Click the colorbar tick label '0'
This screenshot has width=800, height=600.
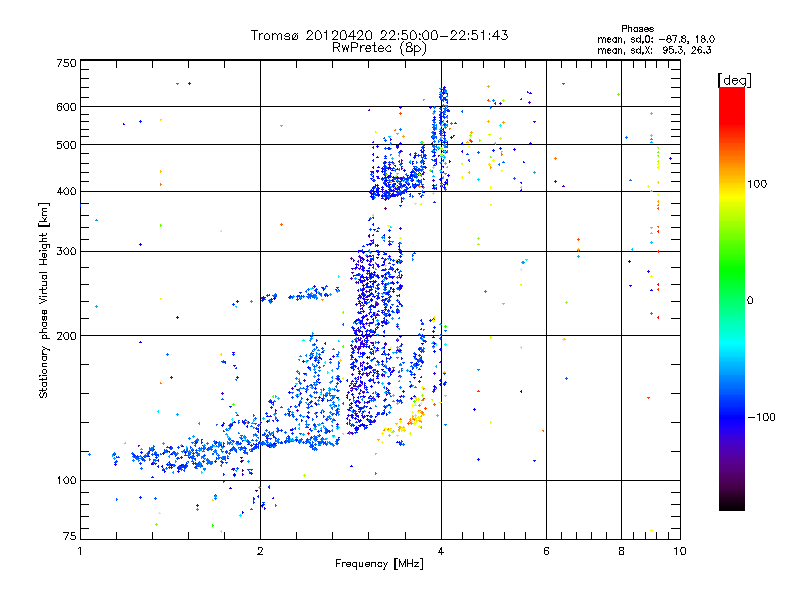[750, 301]
